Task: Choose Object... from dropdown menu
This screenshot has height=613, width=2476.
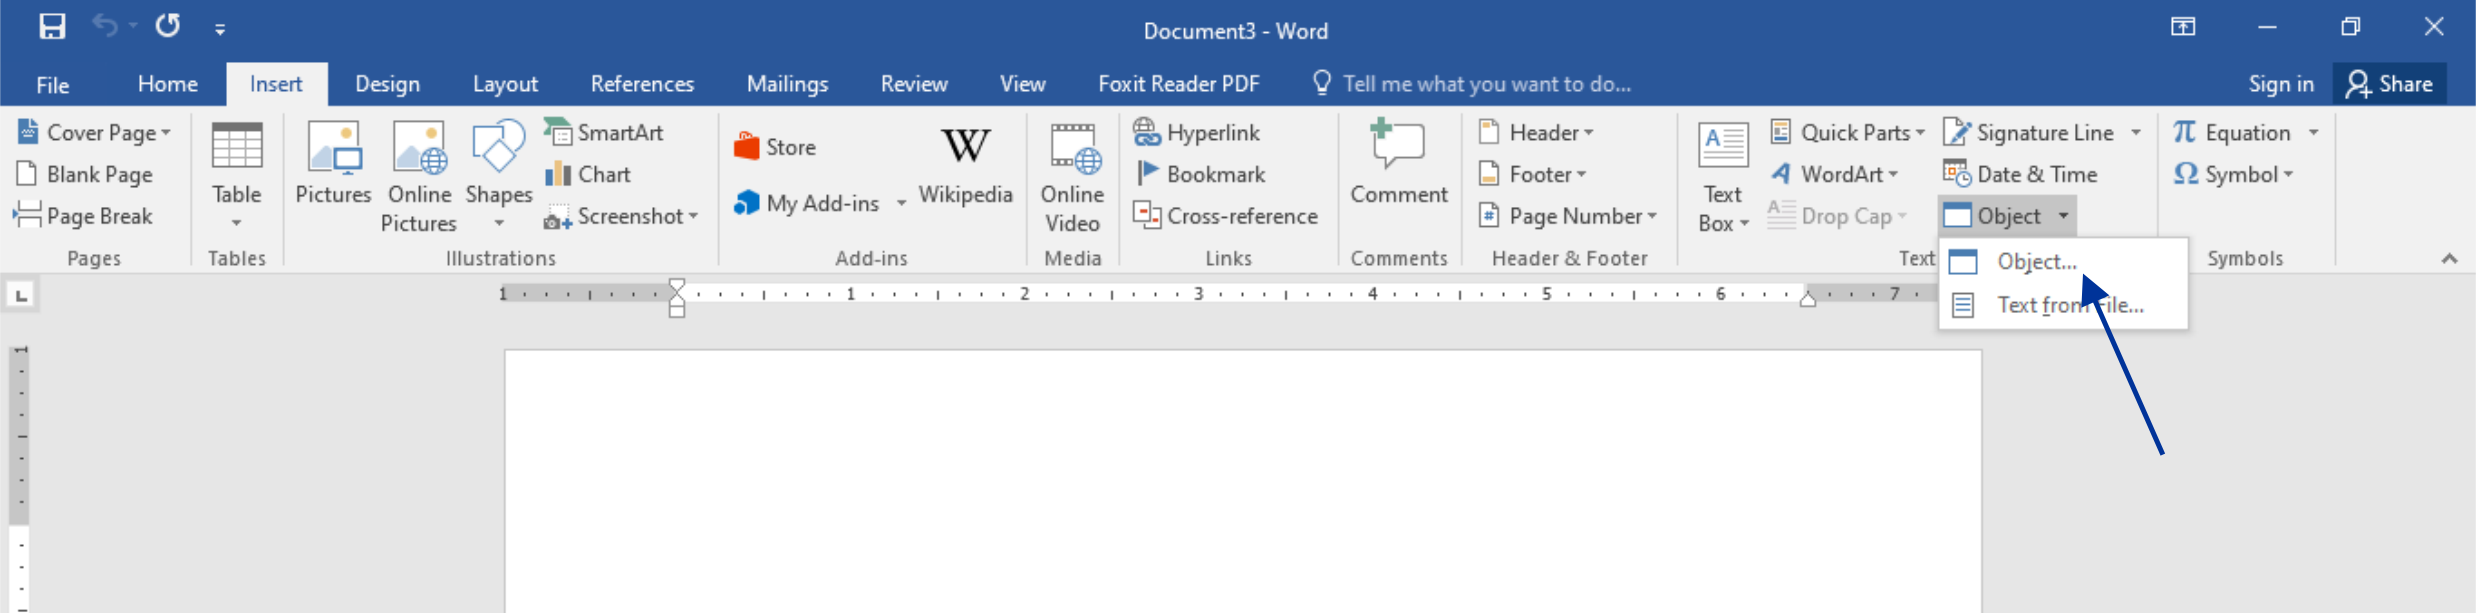Action: coord(2036,262)
